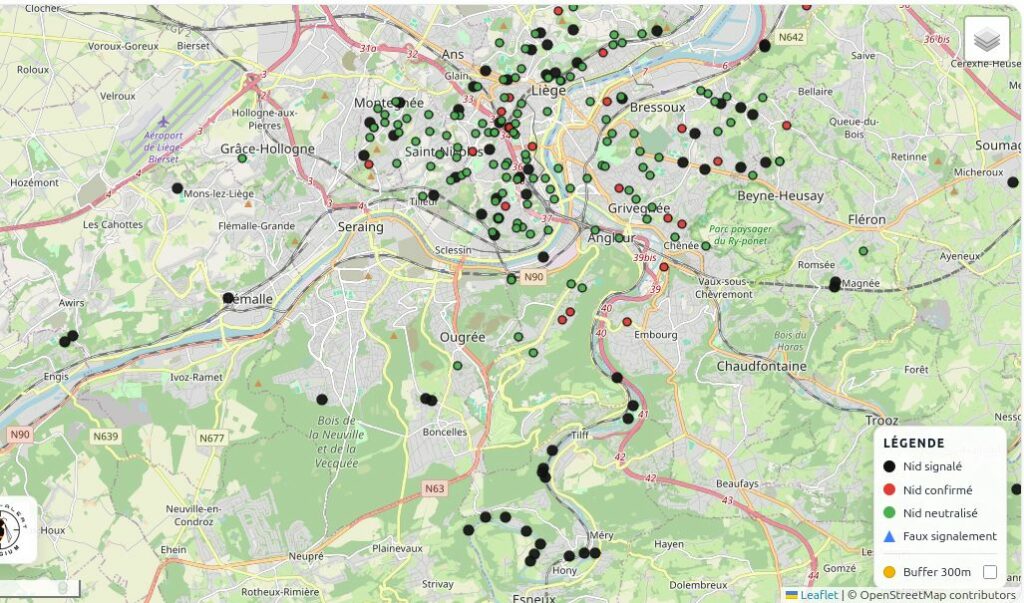Click green nest marker near Grâce-Hollogne
1024x603 pixels.
coord(242,158)
